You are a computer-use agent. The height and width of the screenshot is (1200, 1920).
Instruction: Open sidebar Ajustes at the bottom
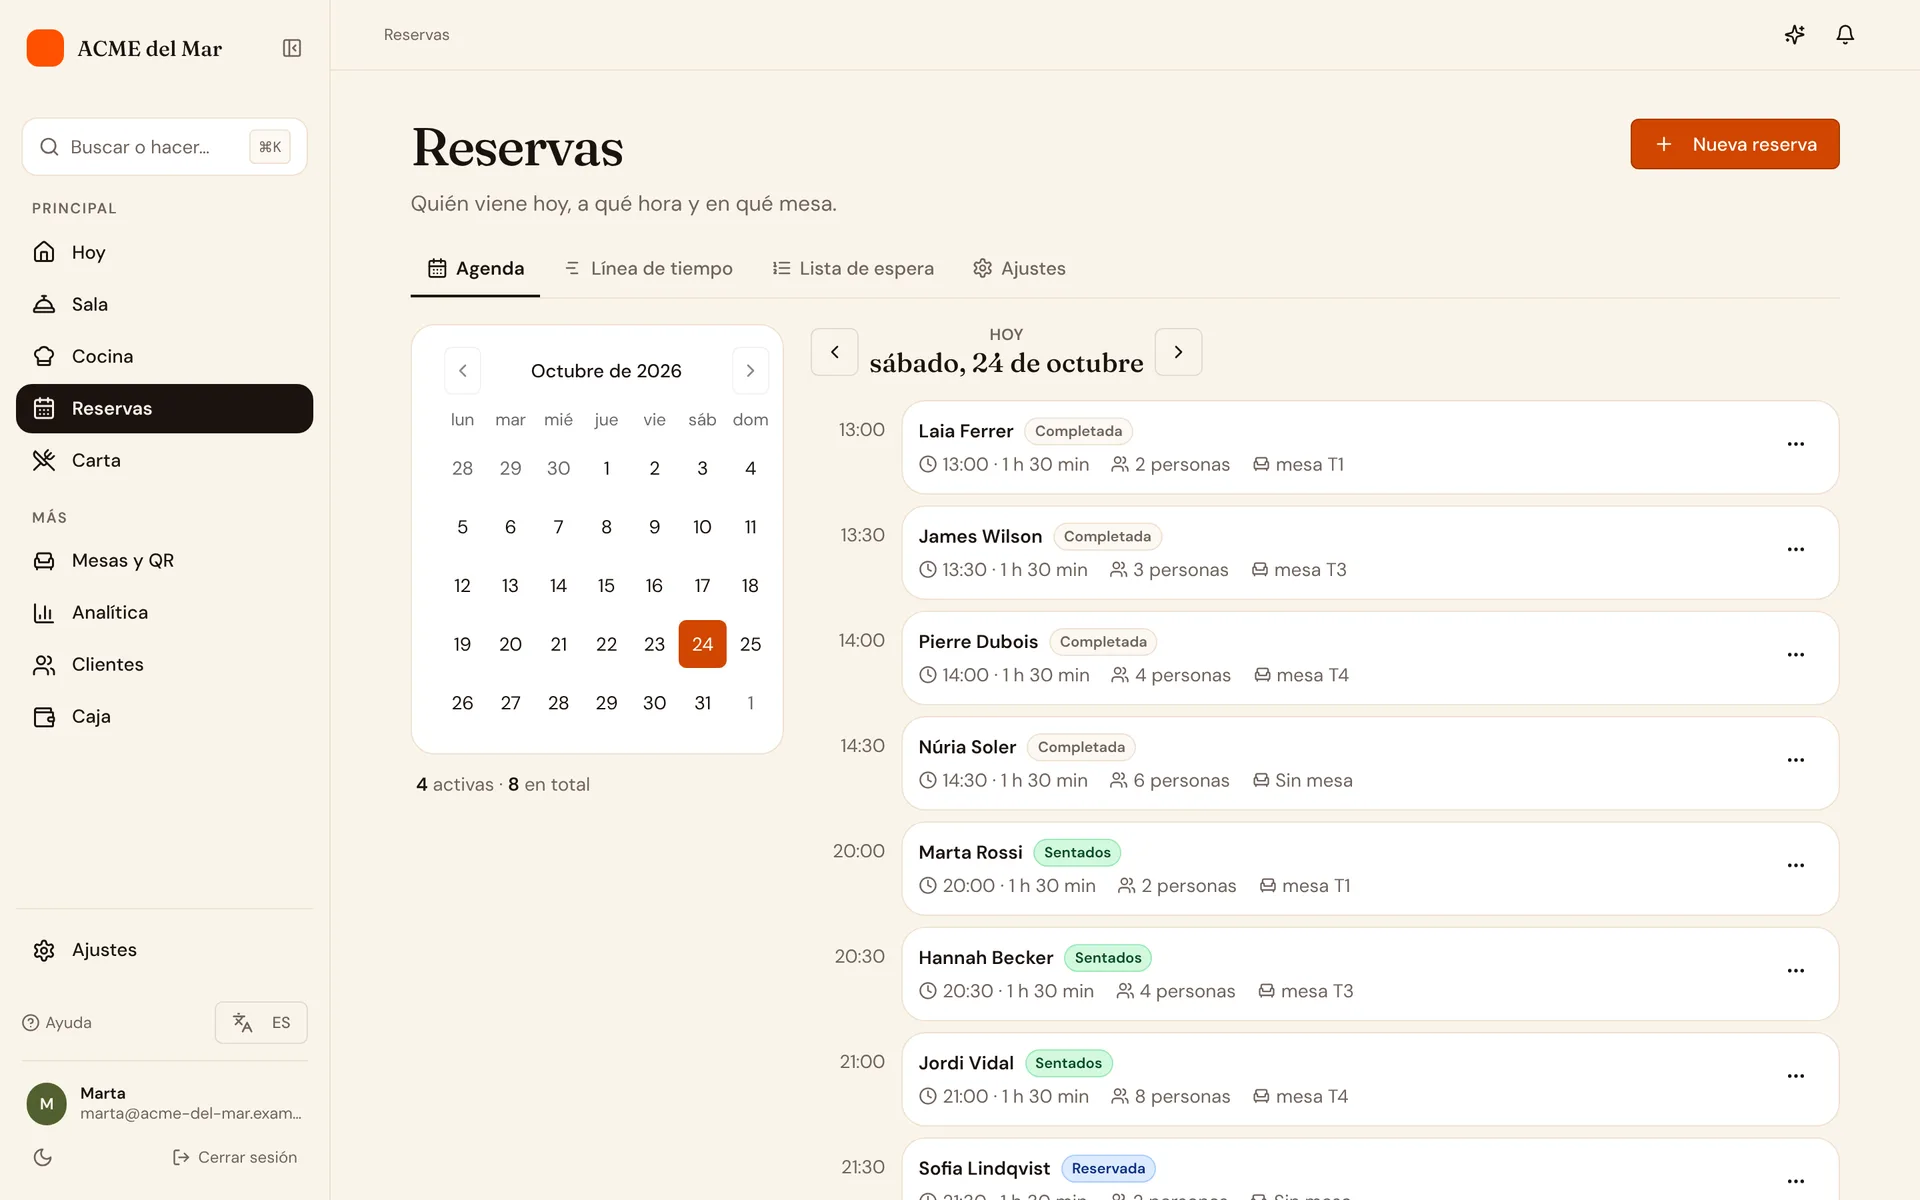(164, 950)
